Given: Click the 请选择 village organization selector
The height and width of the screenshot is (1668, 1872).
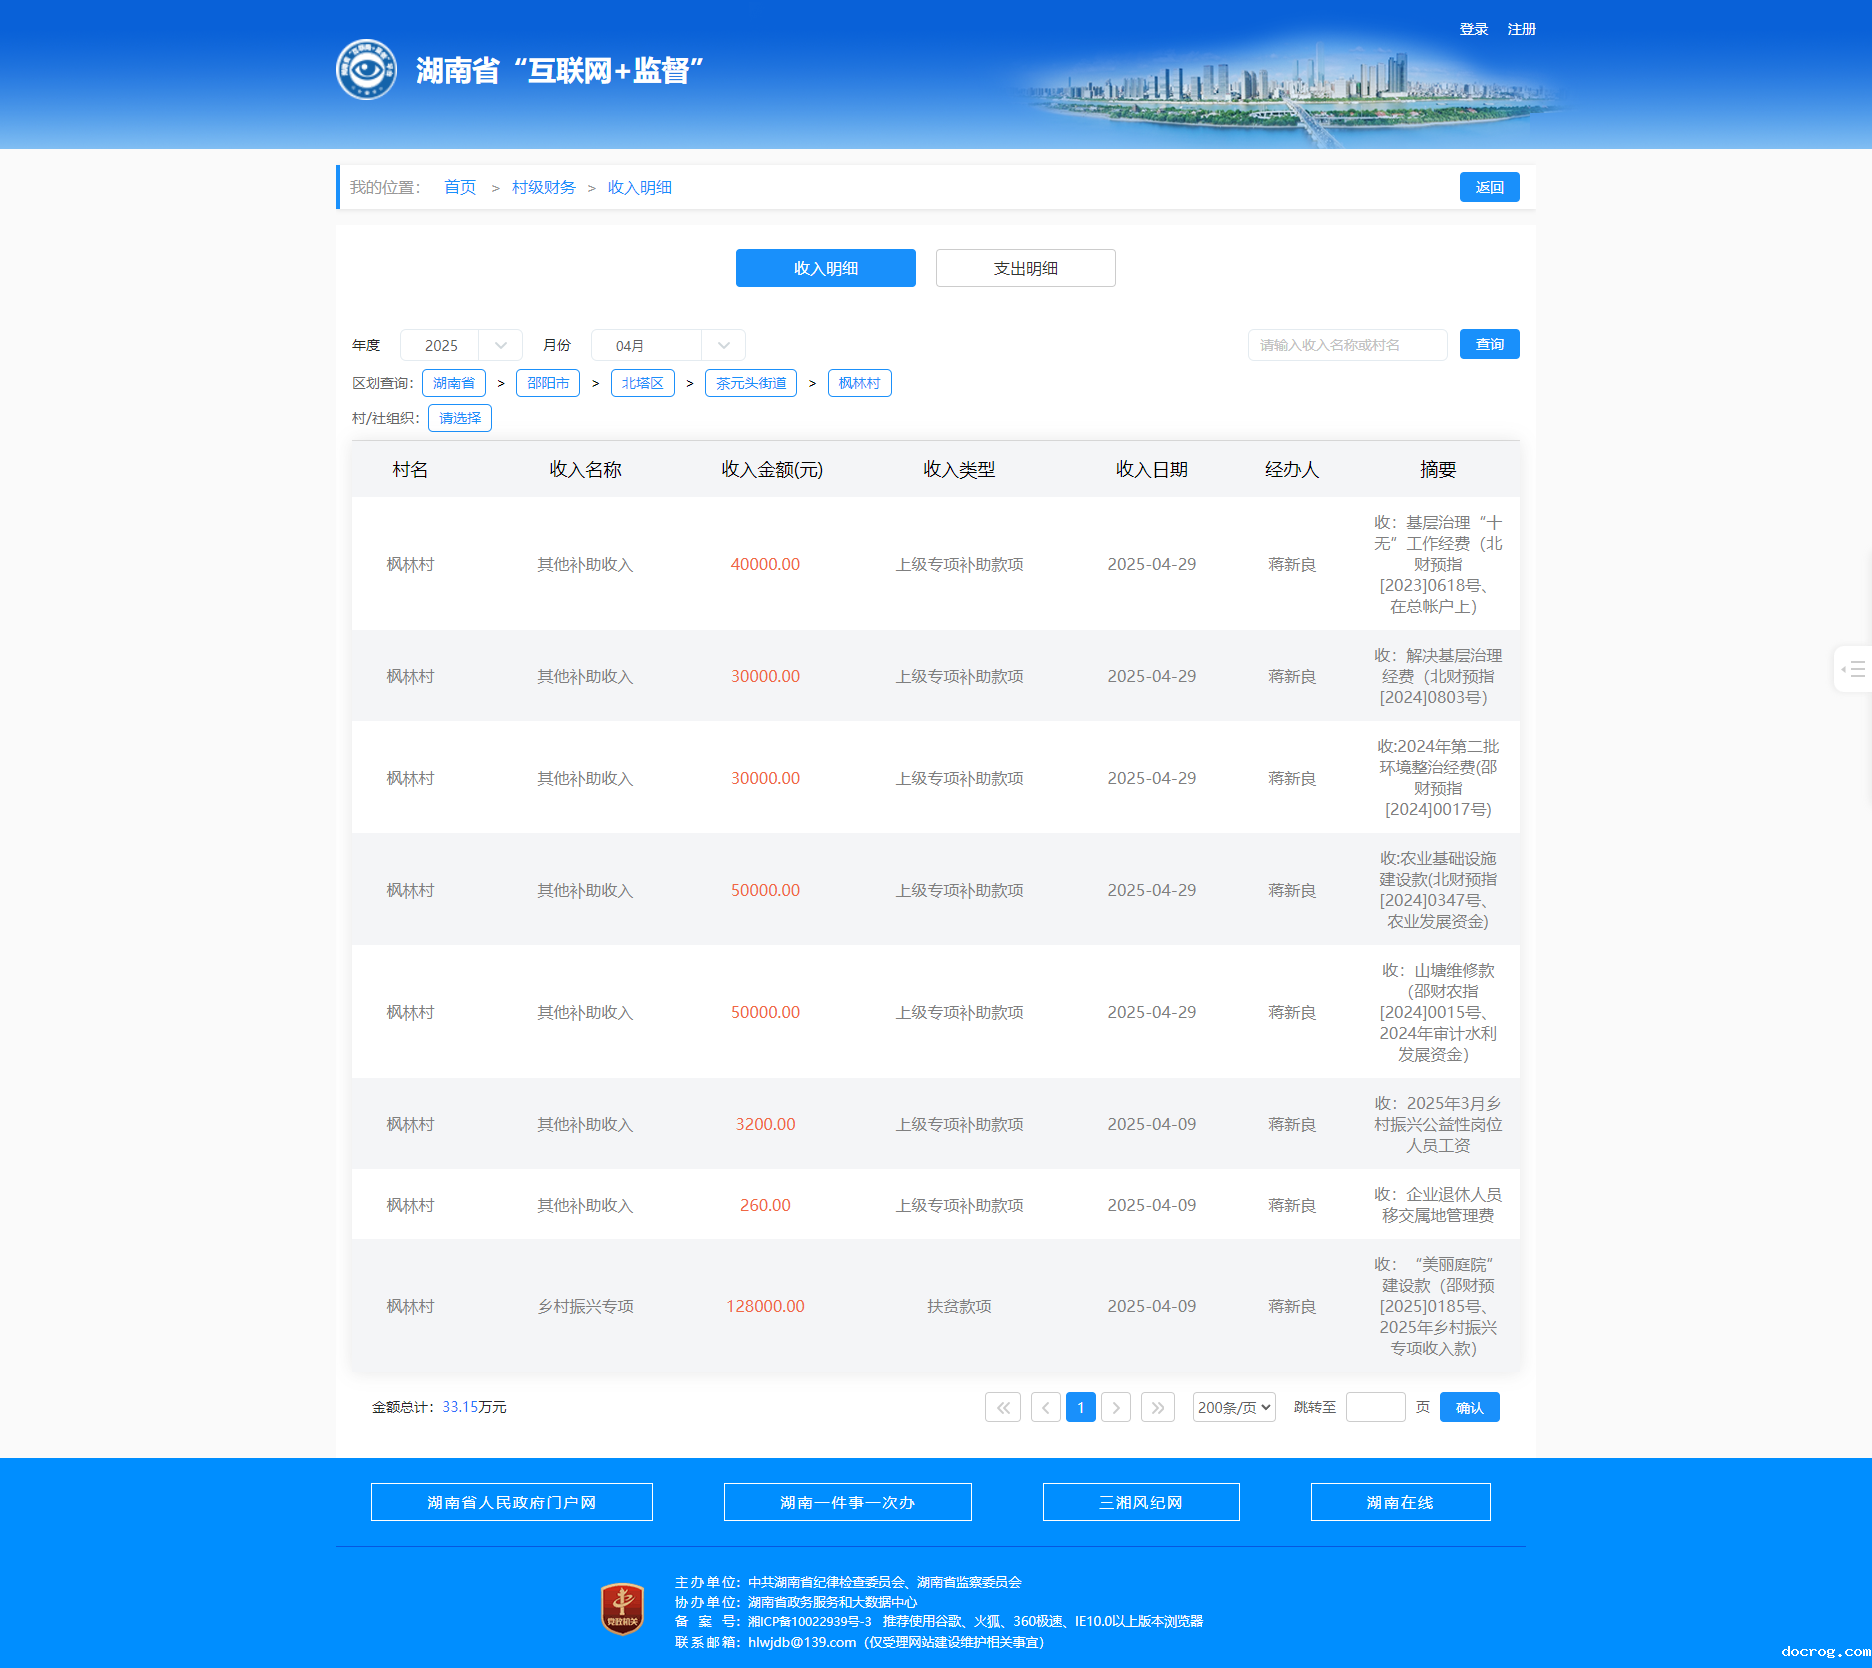Looking at the screenshot, I should 459,418.
